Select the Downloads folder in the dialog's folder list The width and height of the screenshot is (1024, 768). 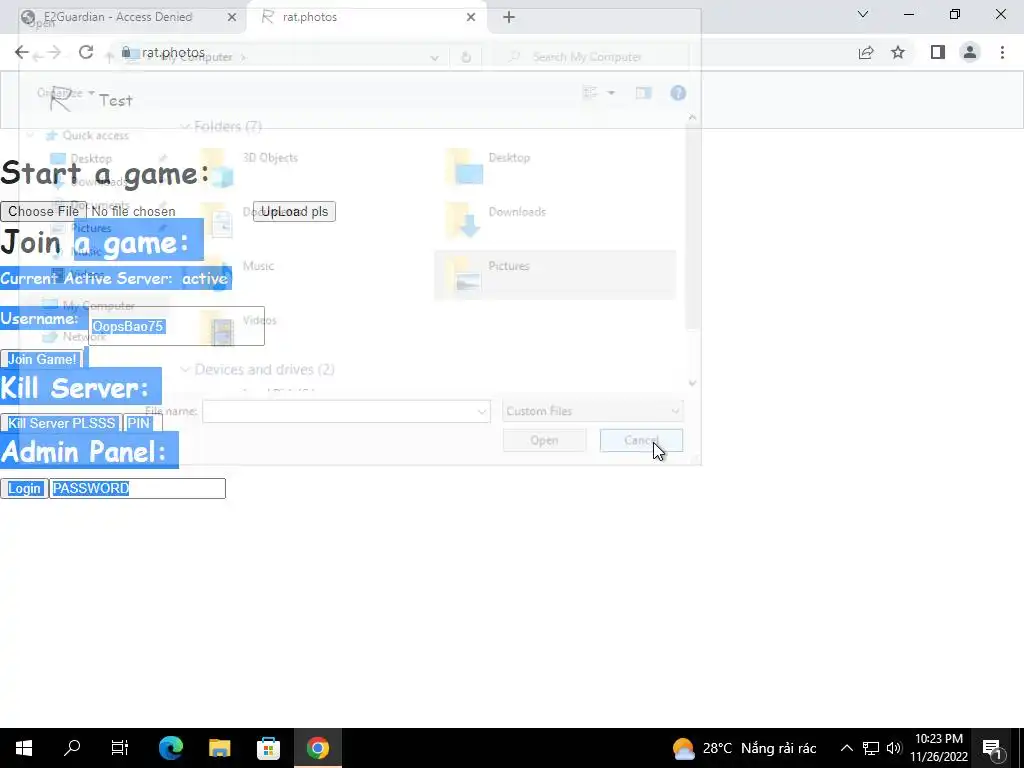pos(555,221)
